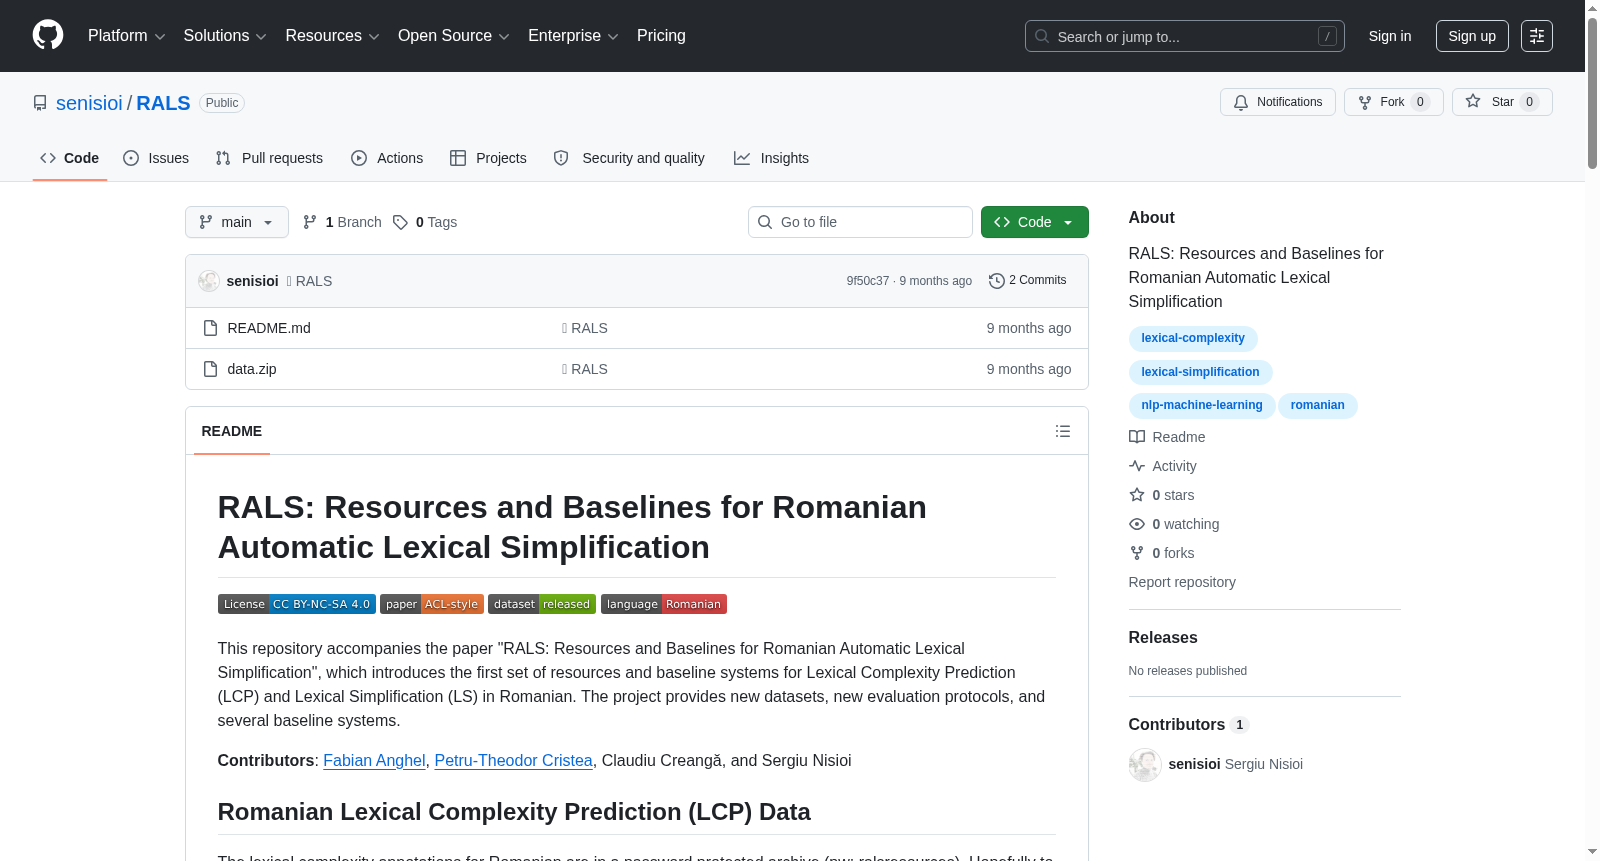Click the paper ACL-style badge

click(432, 604)
